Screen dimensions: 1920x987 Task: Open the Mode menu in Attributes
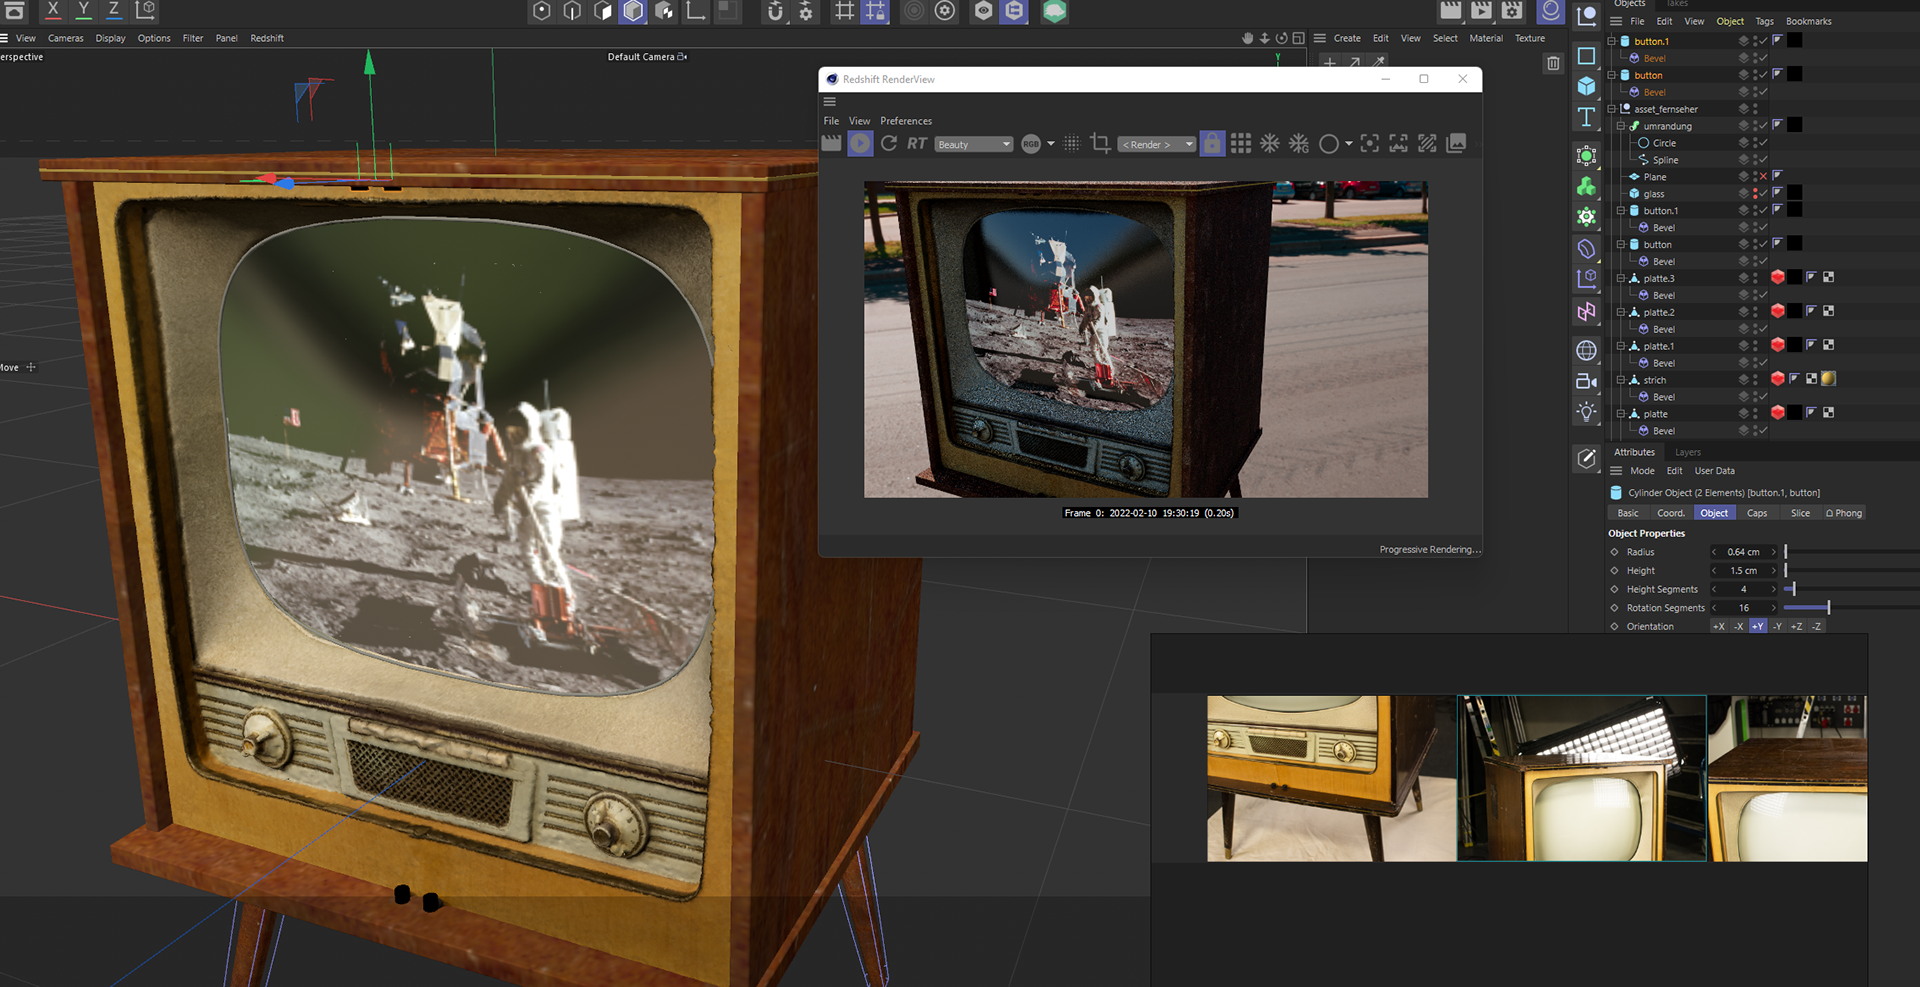pyautogui.click(x=1642, y=471)
